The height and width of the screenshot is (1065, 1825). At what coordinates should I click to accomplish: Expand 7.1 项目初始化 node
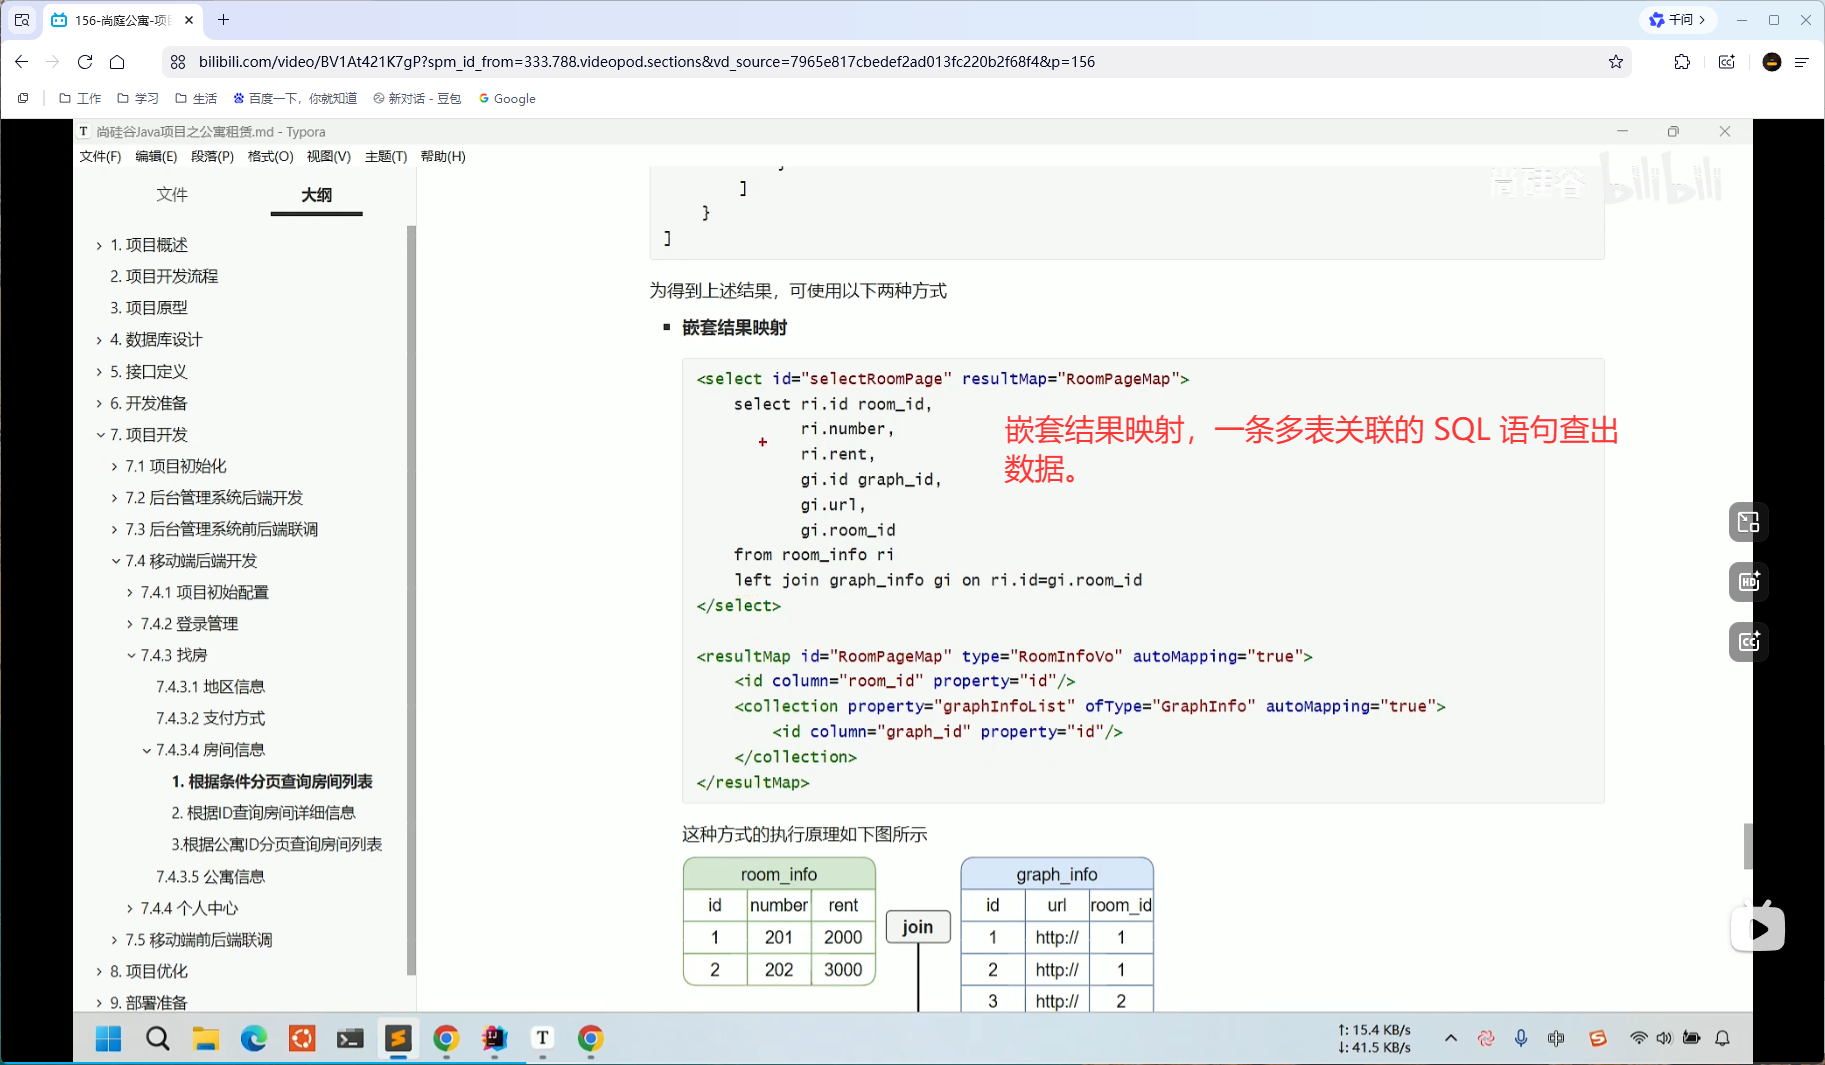[114, 467]
